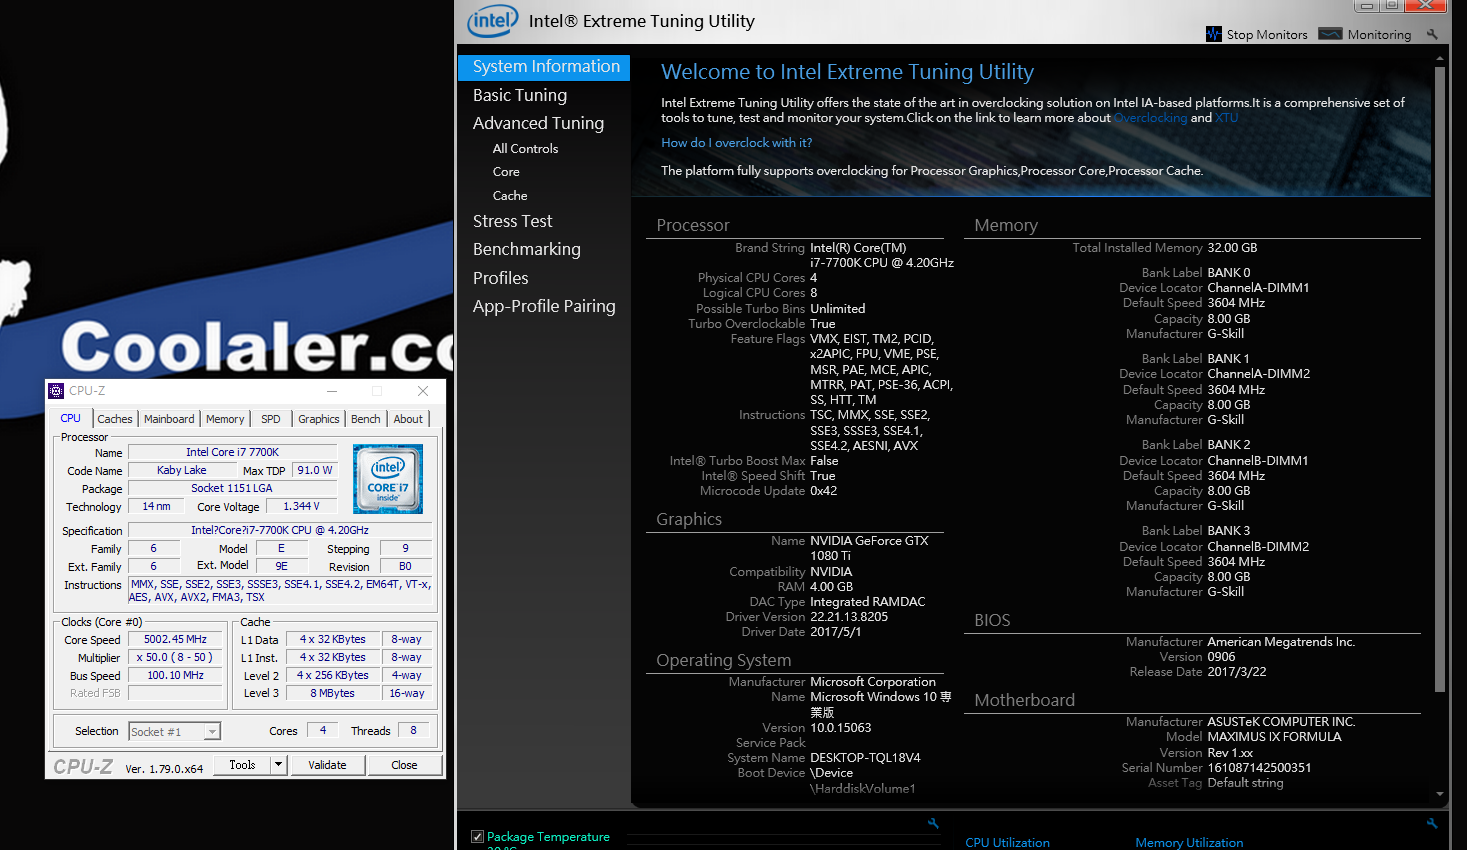Click the MAXIMUS IX FORMULA model text

tap(1274, 737)
